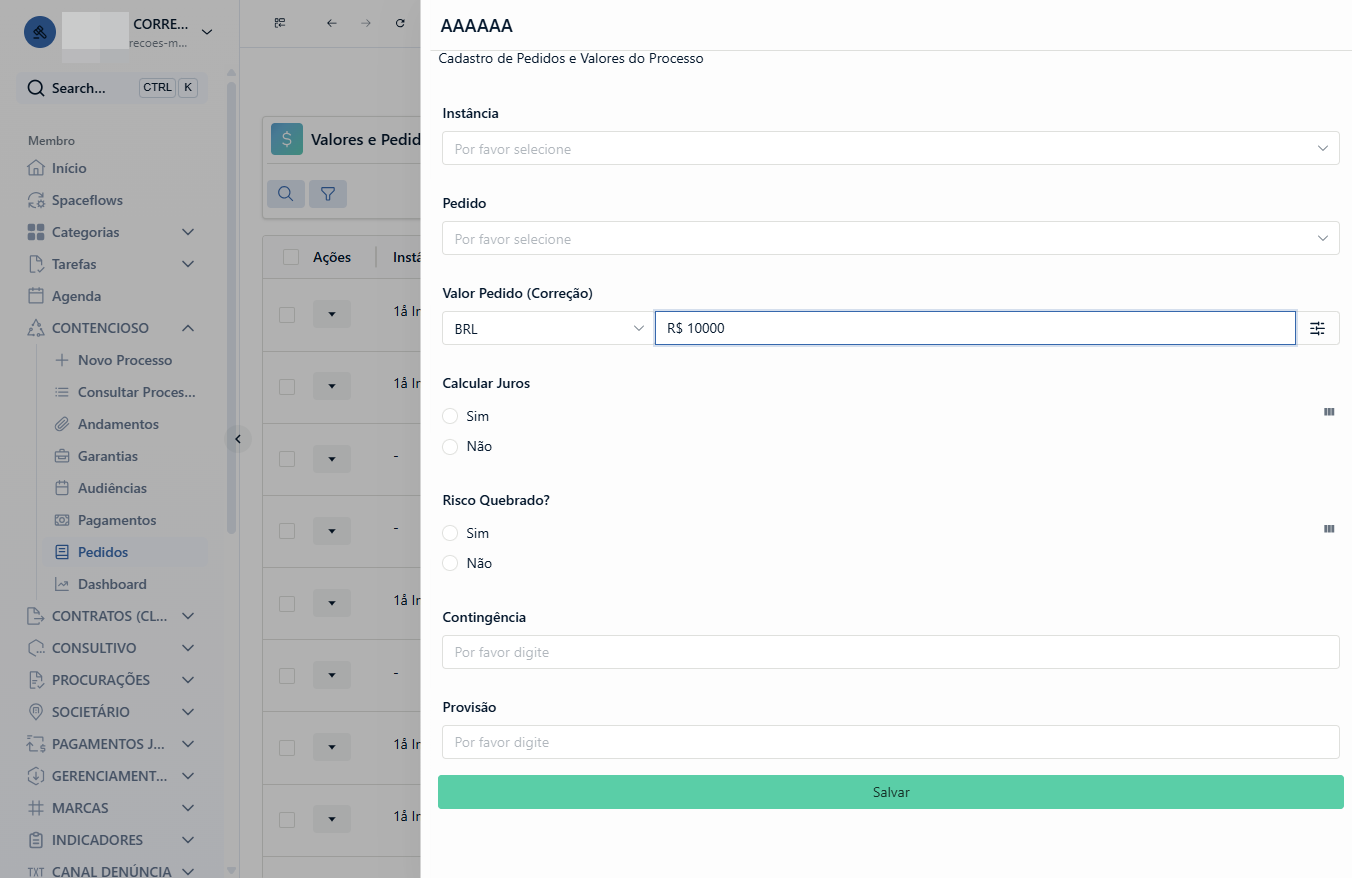Open the workspace switcher at top left
The image size is (1352, 878).
click(120, 31)
